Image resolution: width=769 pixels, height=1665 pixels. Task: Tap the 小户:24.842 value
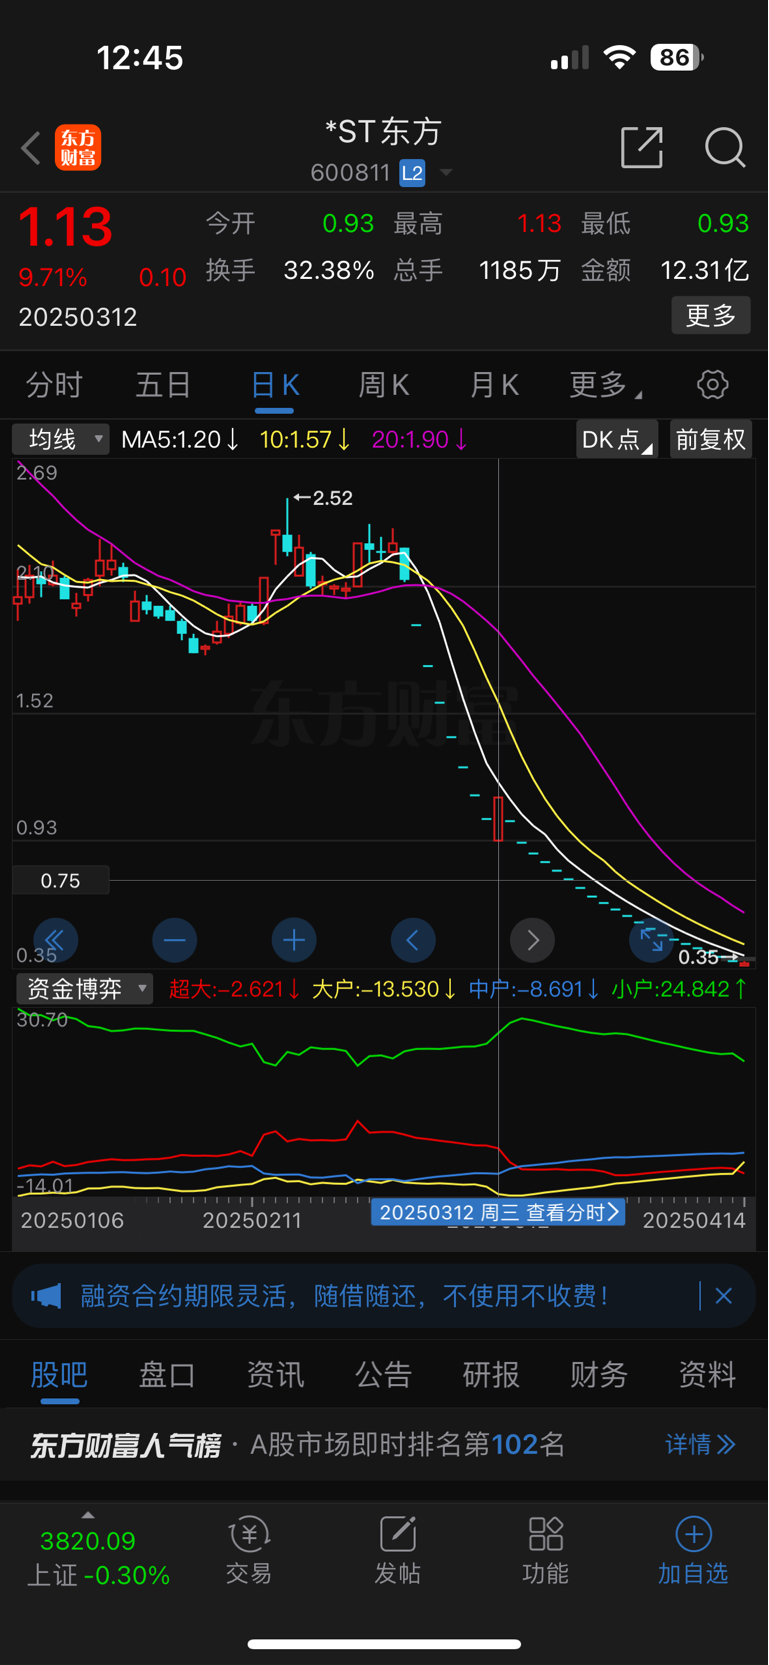[679, 989]
